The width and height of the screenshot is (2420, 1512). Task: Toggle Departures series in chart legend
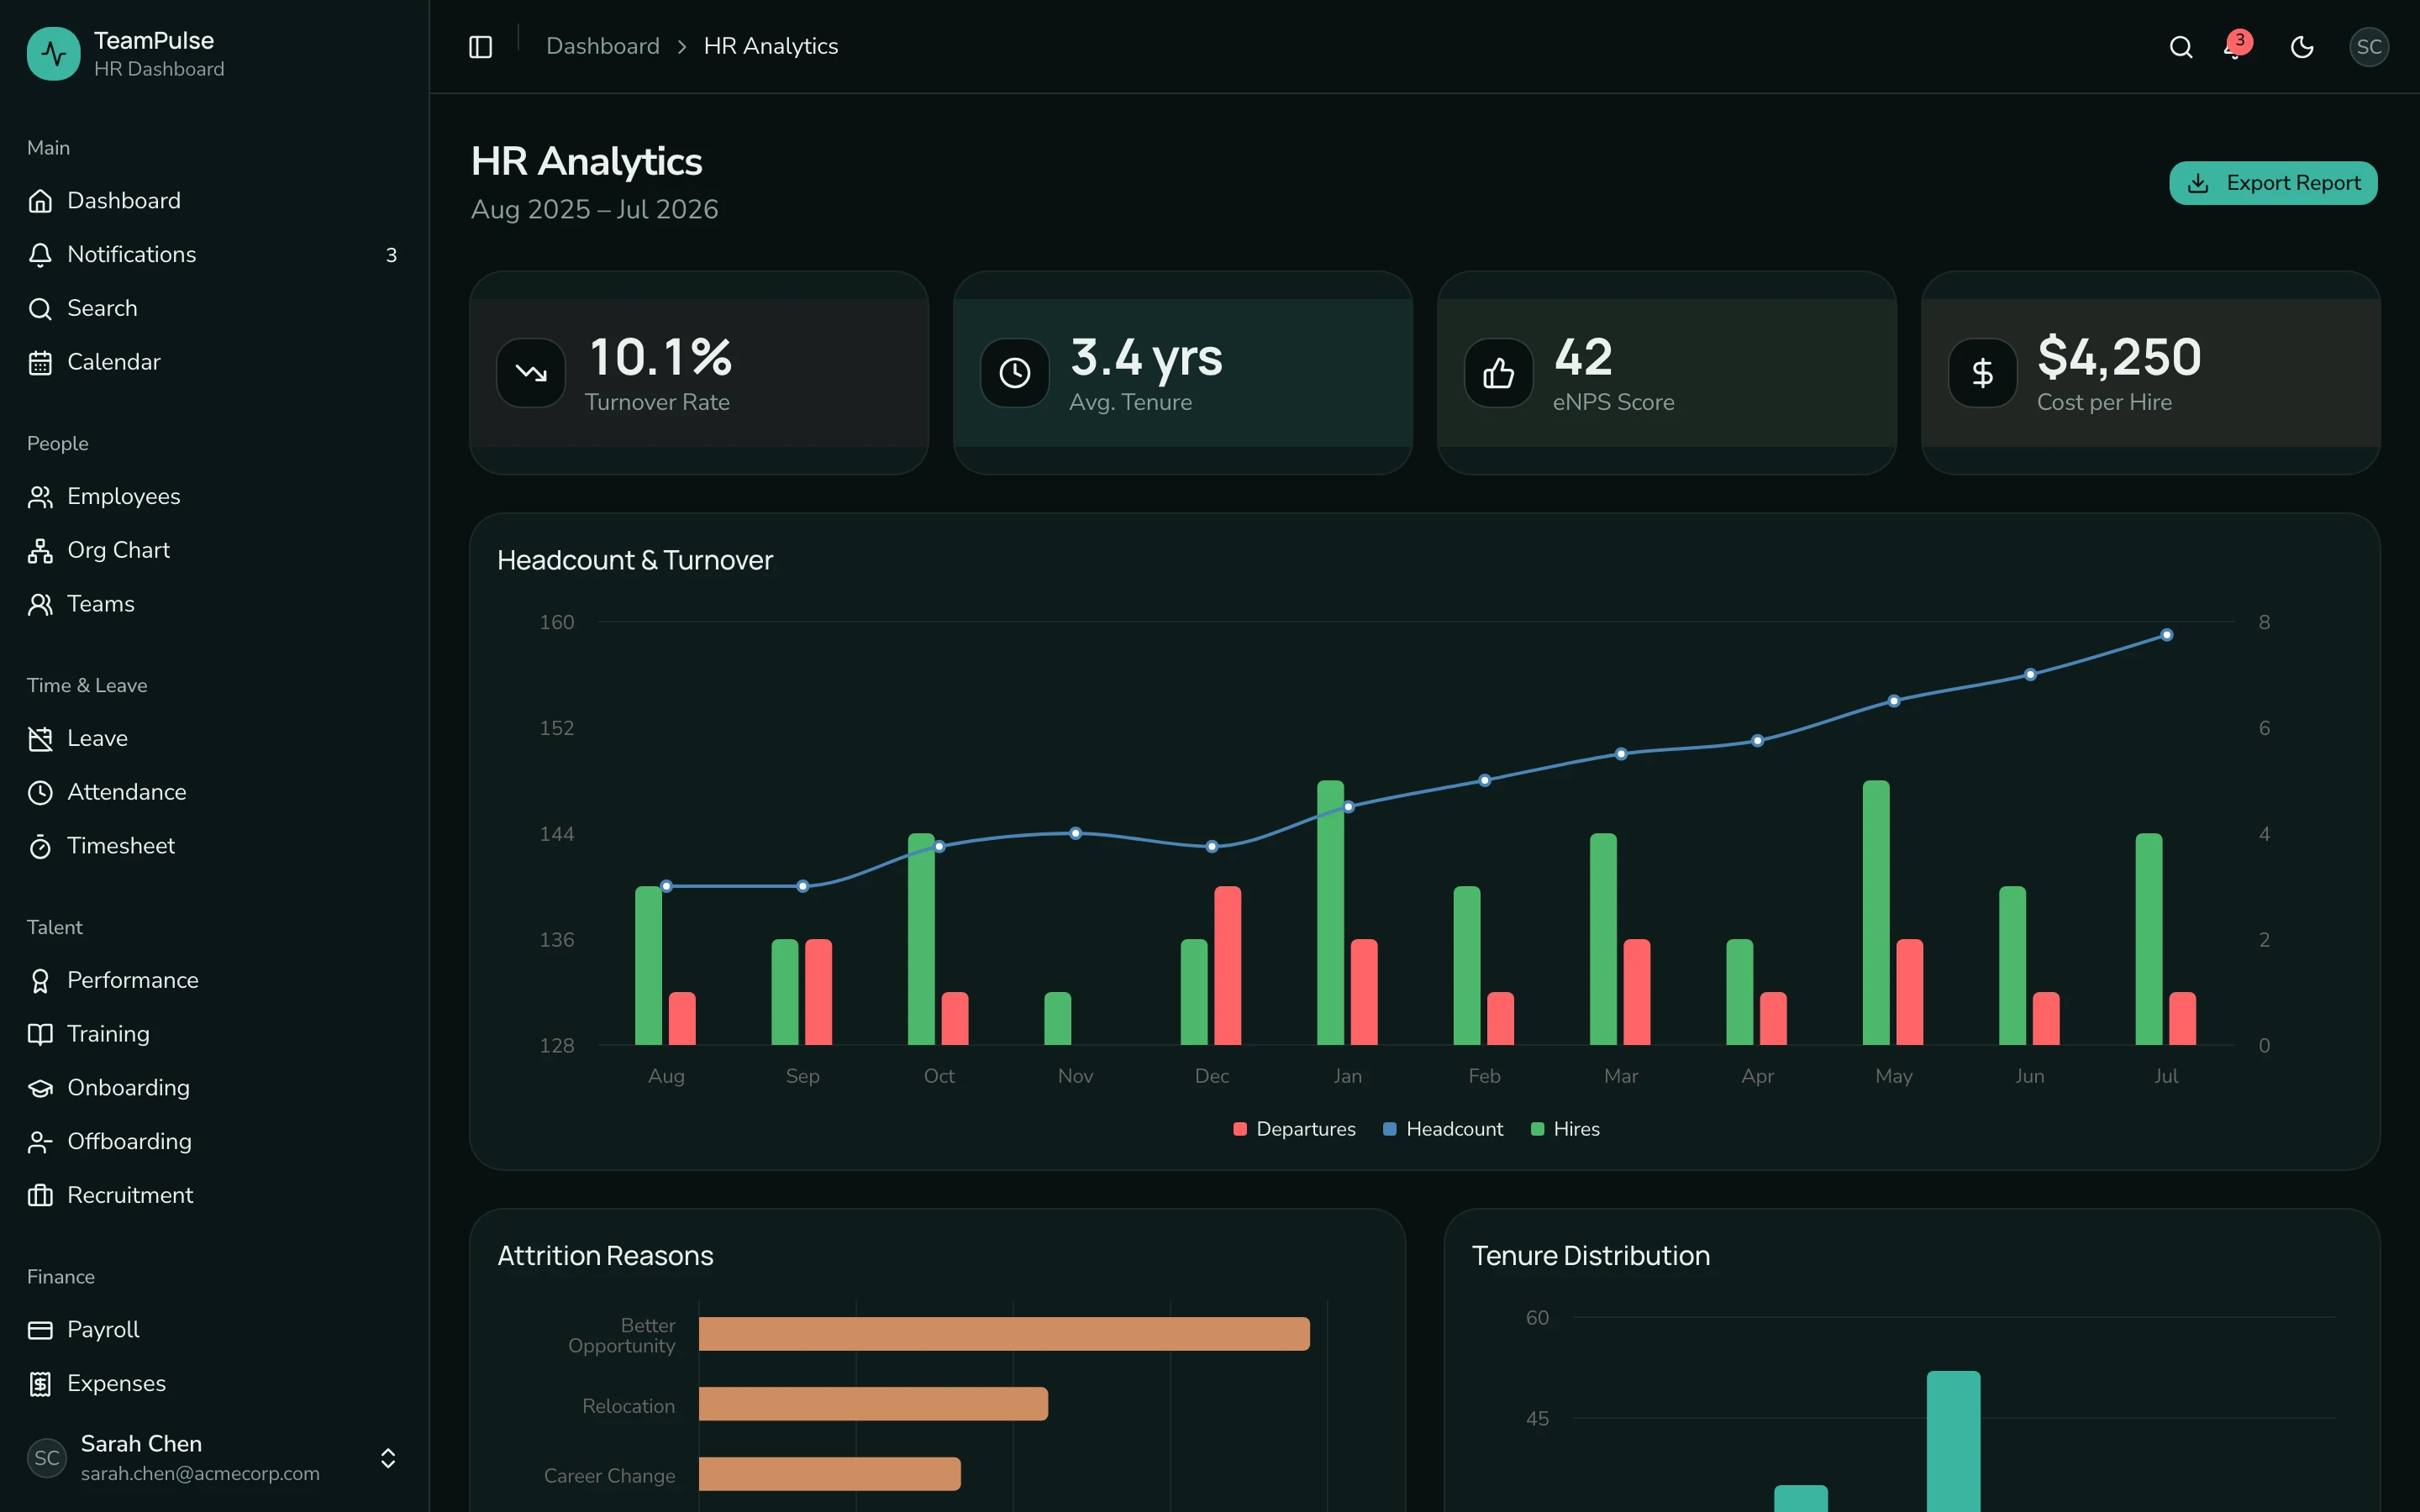click(x=1294, y=1129)
